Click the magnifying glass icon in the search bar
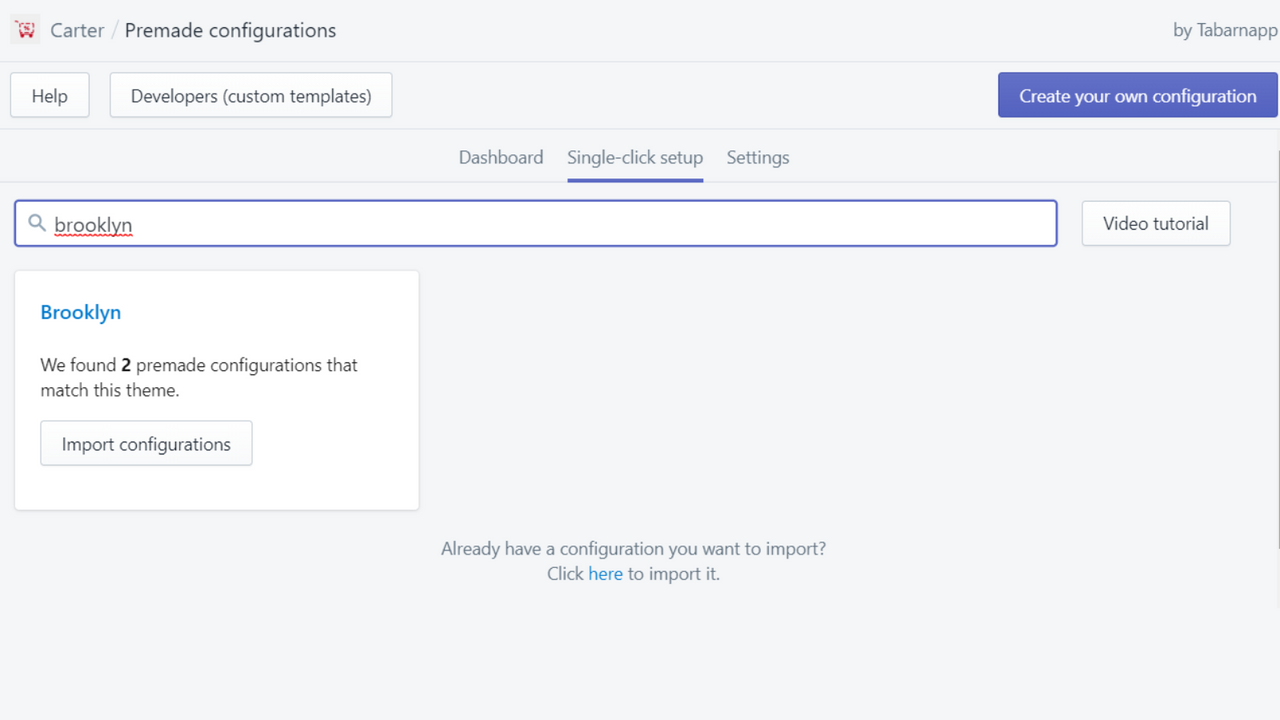1280x720 pixels. 37,223
